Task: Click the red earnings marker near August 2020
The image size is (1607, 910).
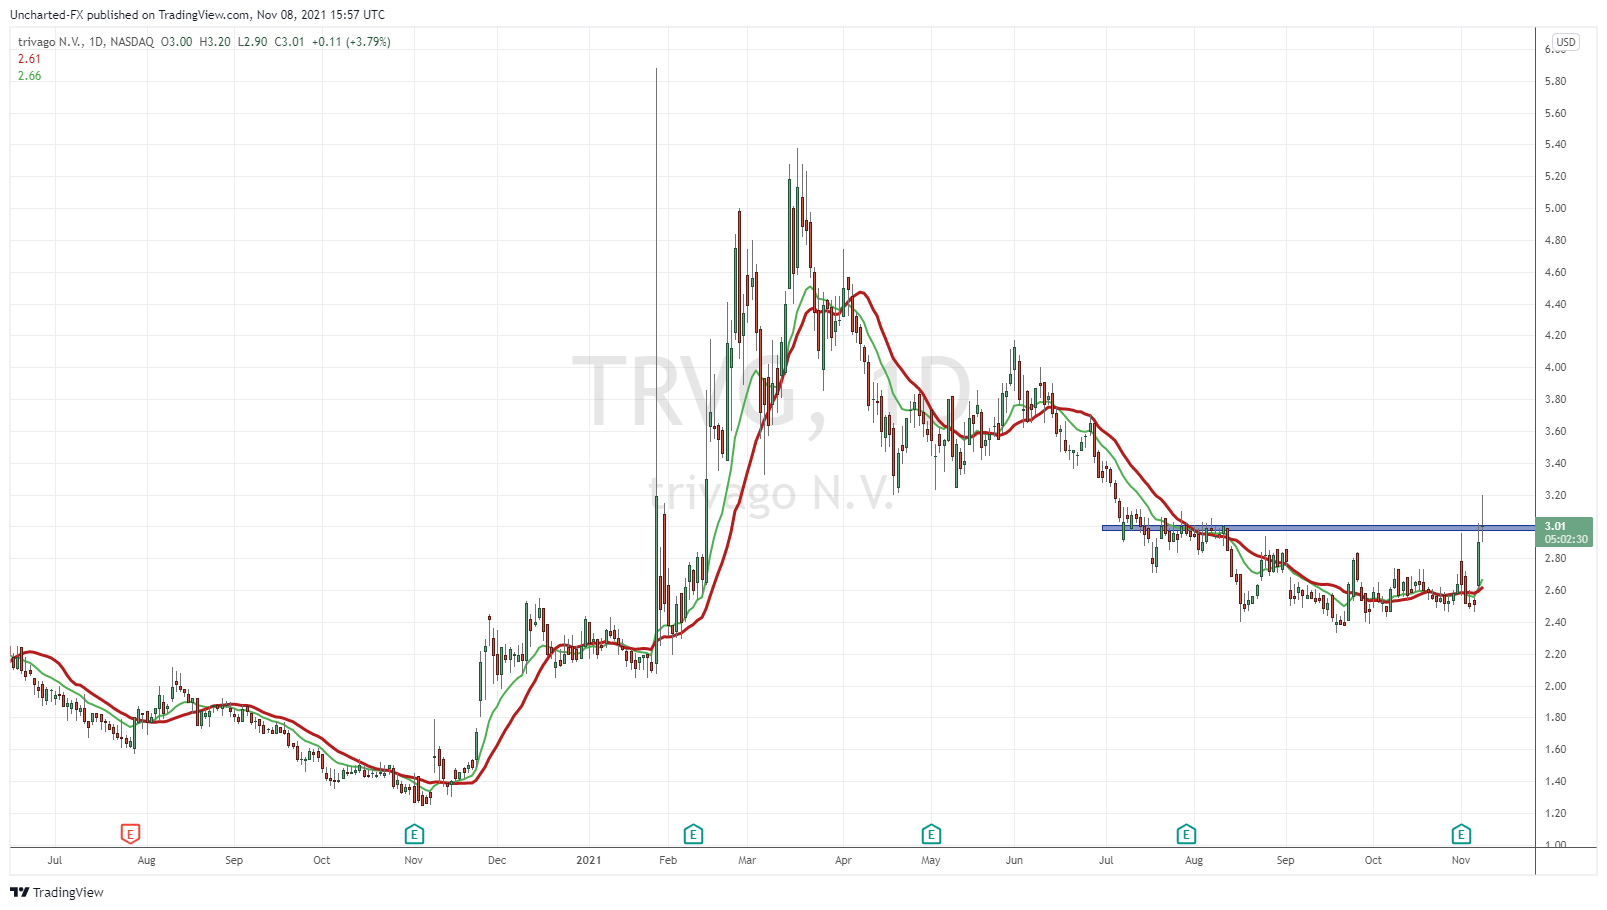Action: point(130,834)
